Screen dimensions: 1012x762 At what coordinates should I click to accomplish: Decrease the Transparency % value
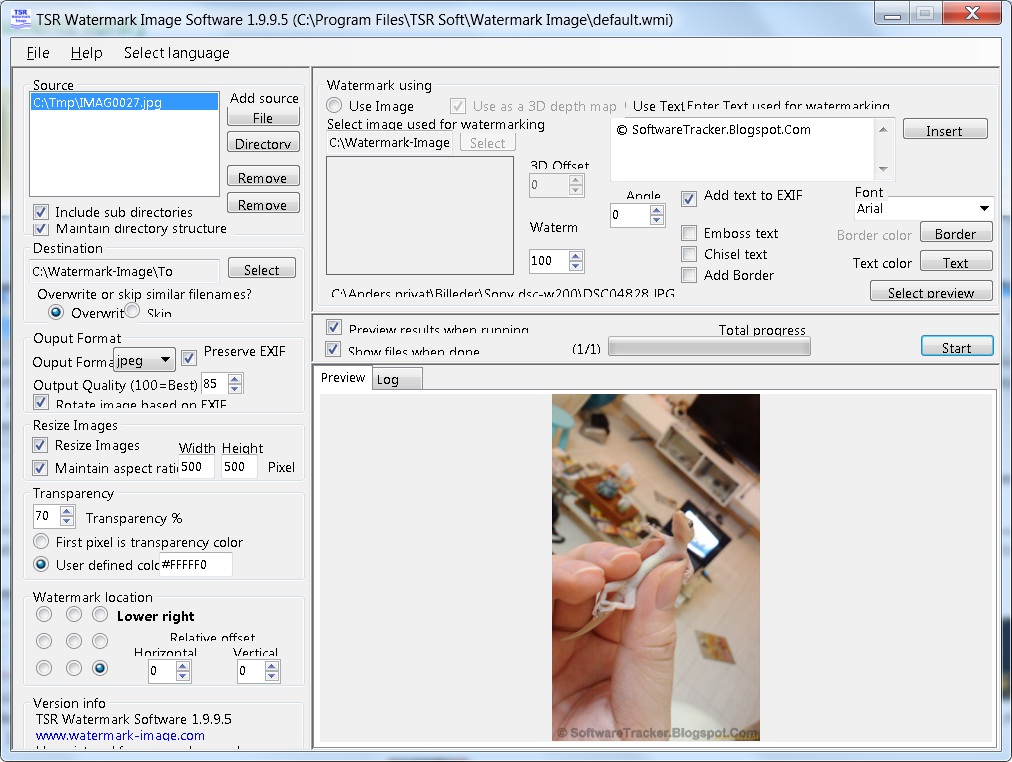tap(66, 520)
